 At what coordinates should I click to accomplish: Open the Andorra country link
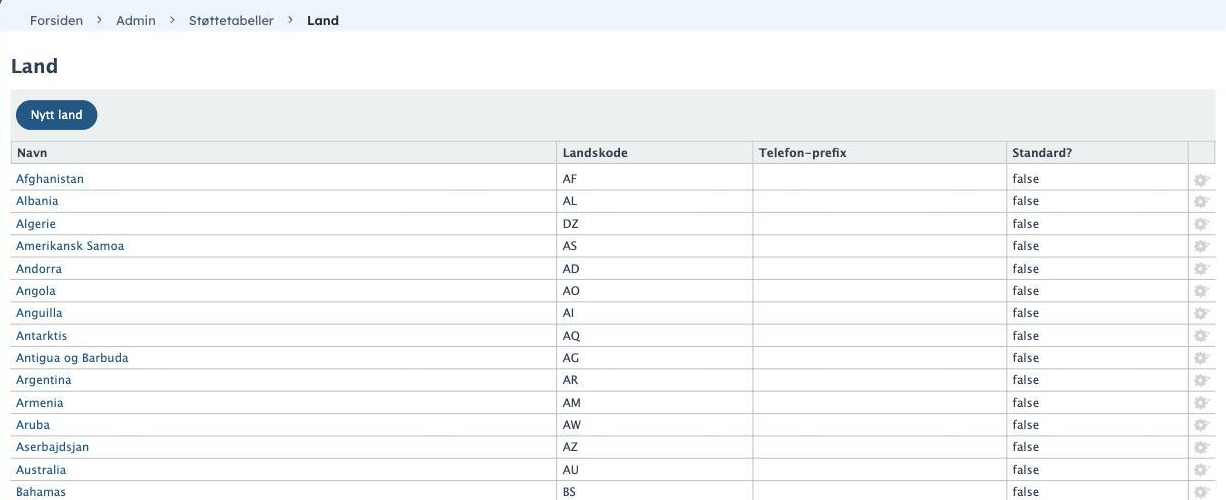click(x=39, y=269)
